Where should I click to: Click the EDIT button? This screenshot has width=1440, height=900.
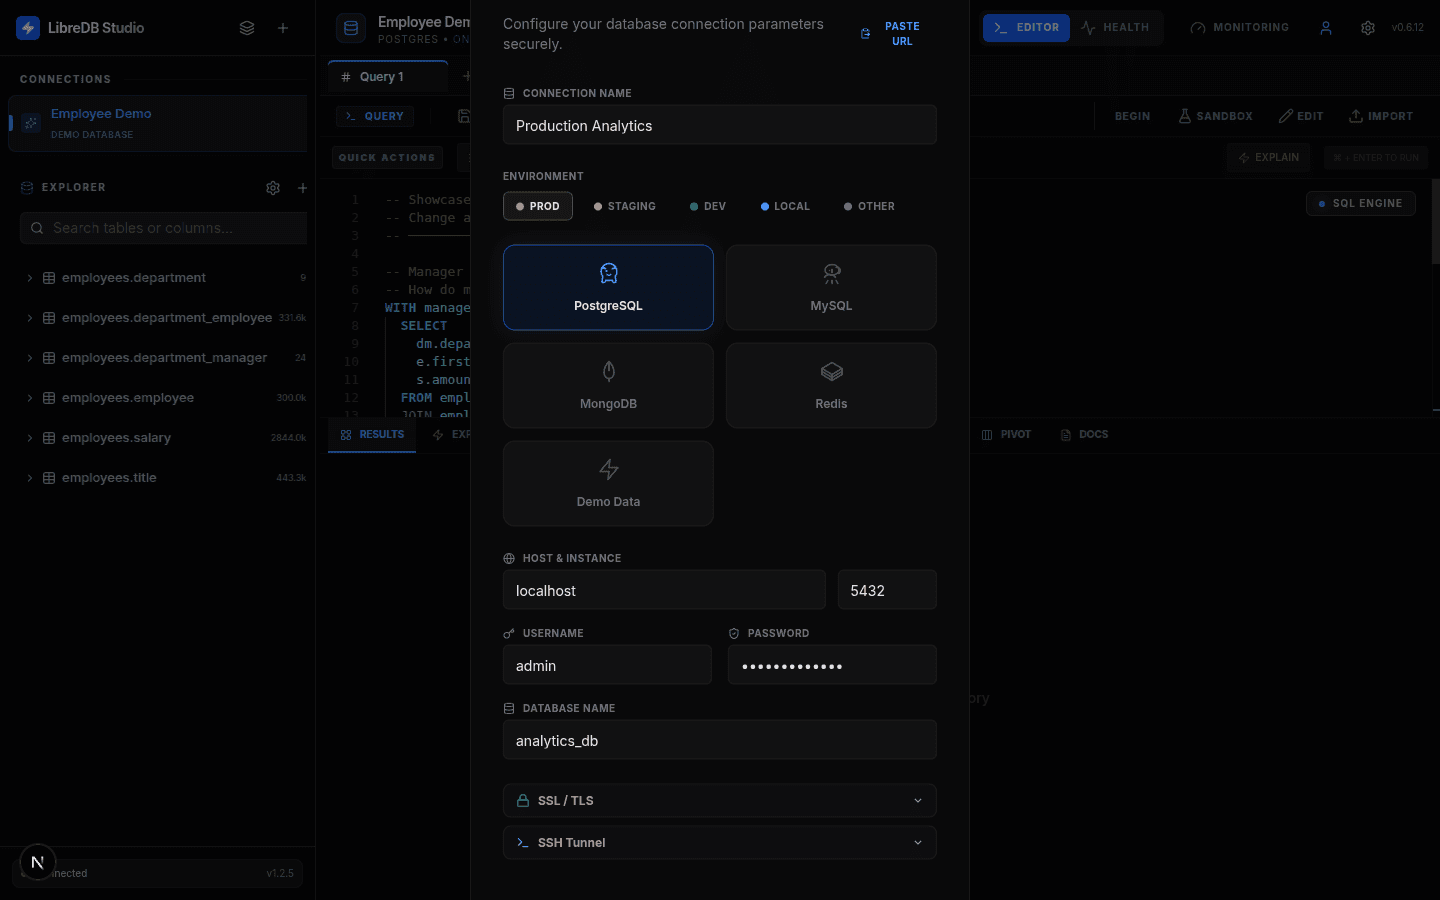pyautogui.click(x=1301, y=117)
